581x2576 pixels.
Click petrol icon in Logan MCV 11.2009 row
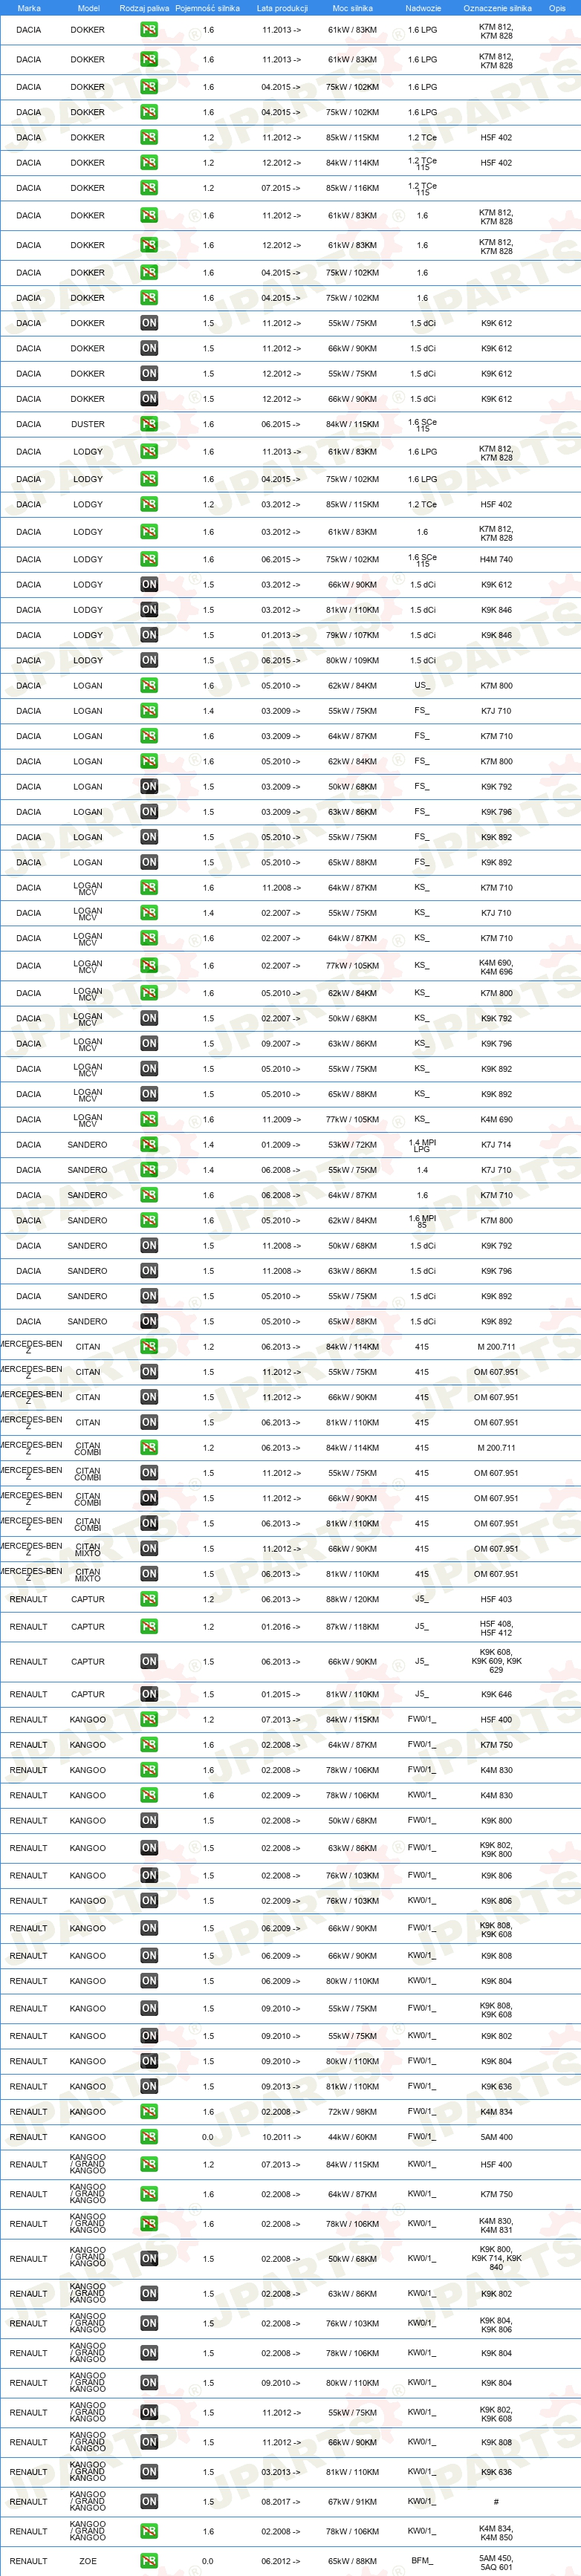tap(149, 1119)
